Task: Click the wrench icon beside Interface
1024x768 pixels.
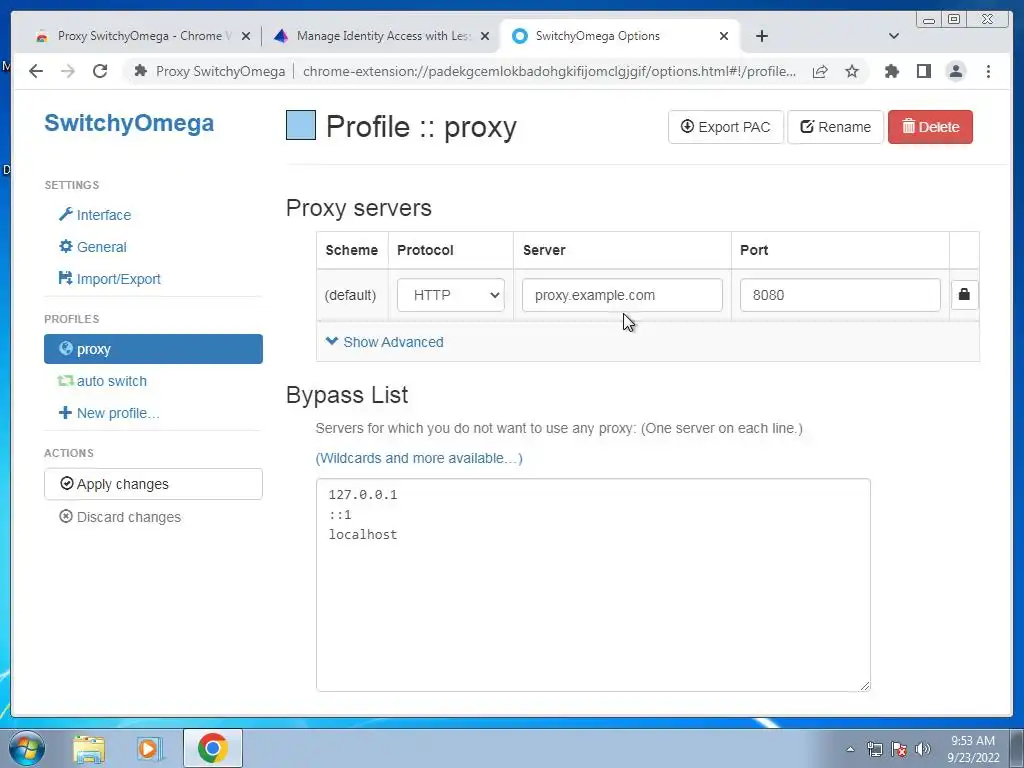Action: [65, 214]
